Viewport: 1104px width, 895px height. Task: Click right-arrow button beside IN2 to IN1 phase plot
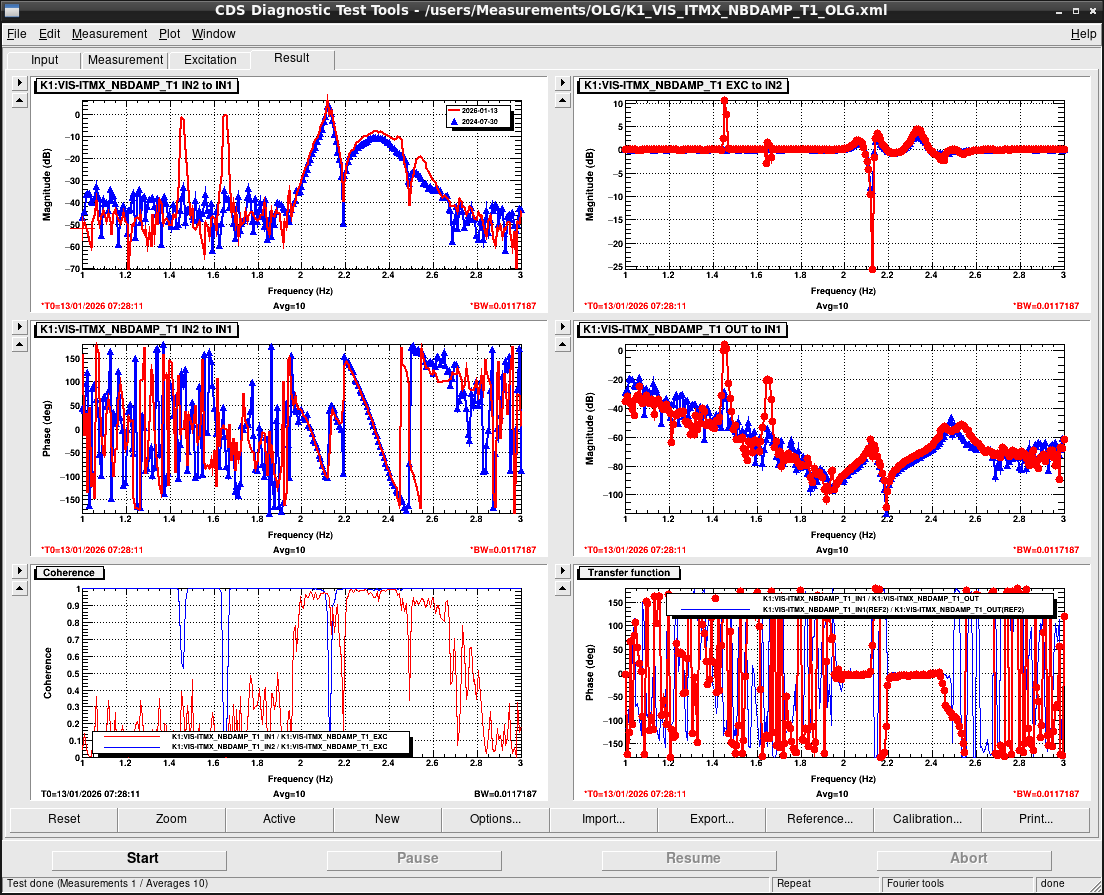(19, 327)
